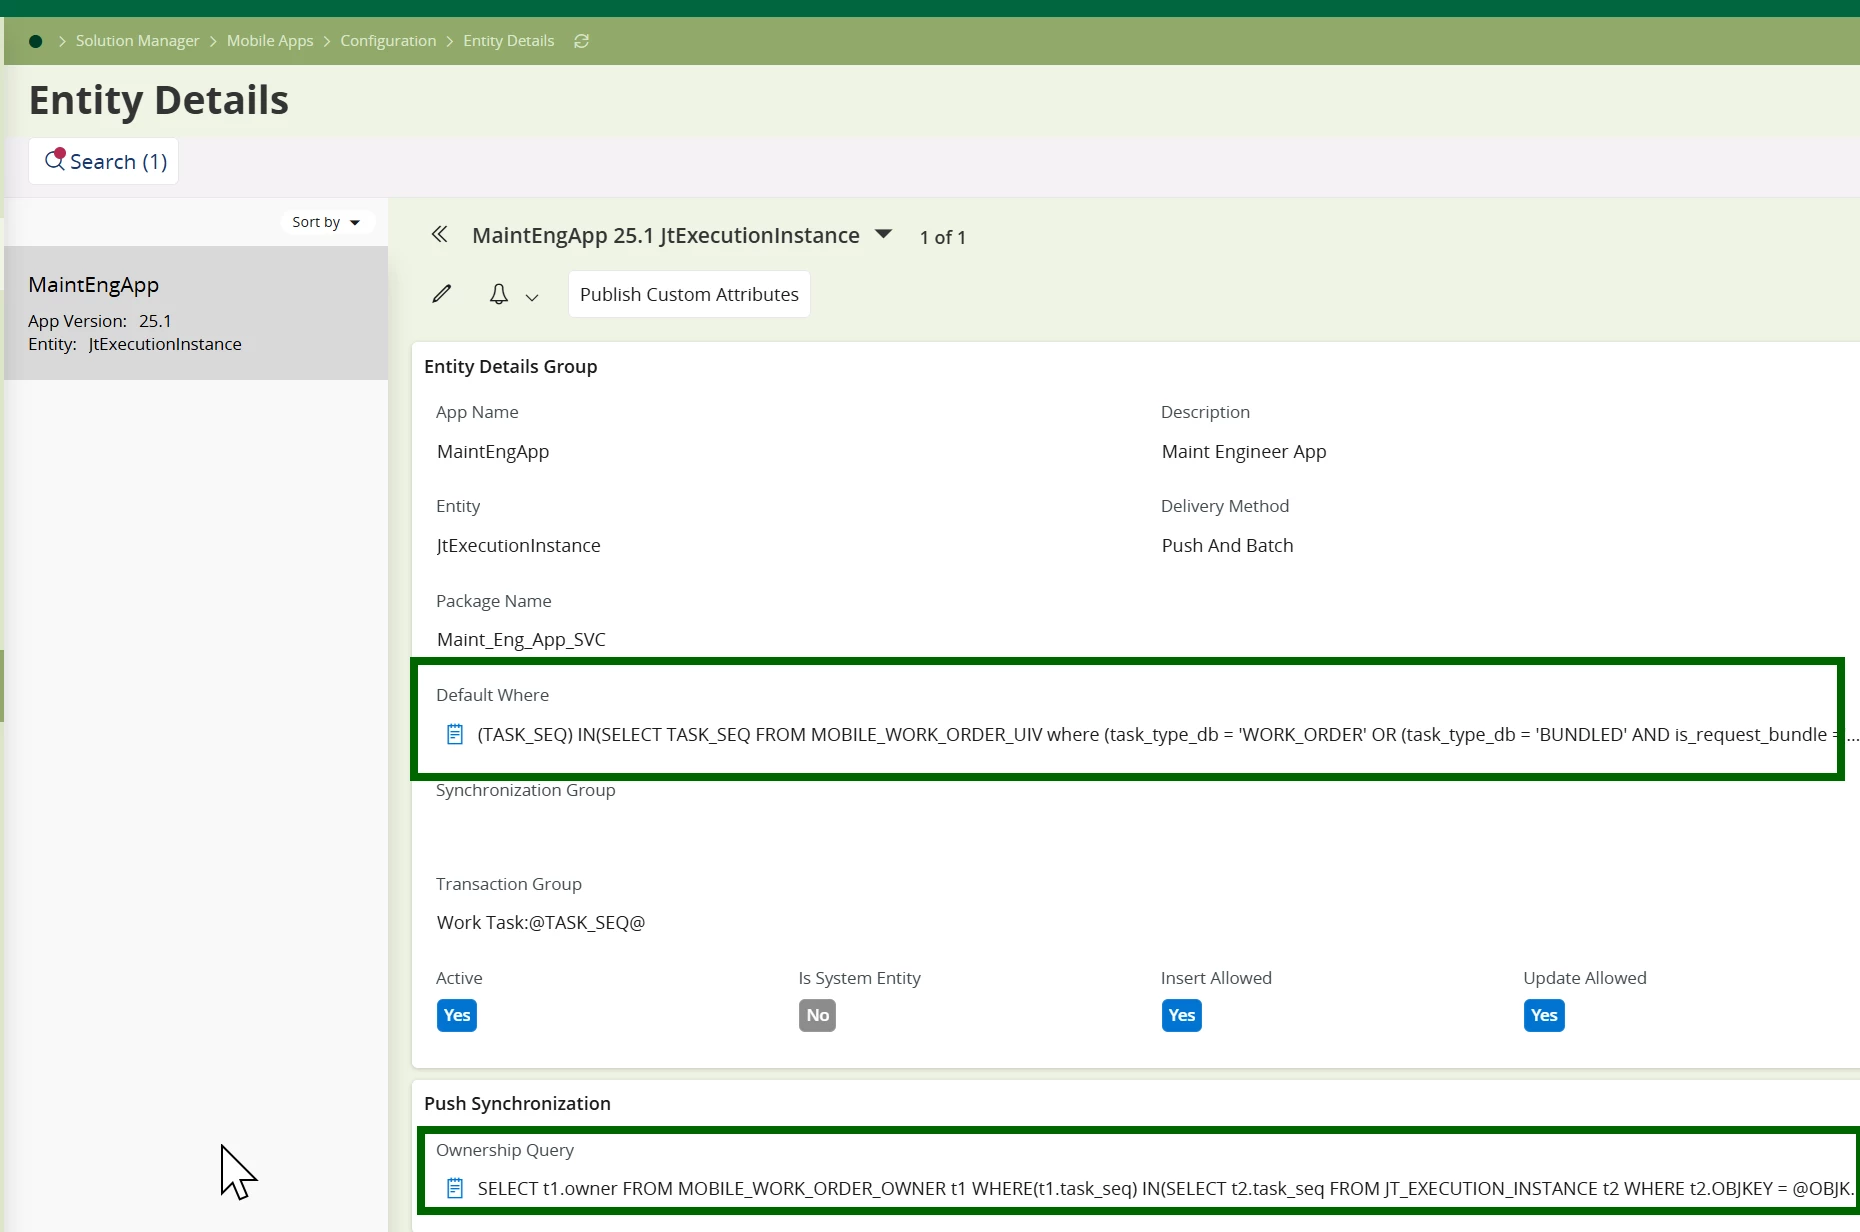Click the bell notification icon
This screenshot has height=1232, width=1860.
tap(498, 294)
